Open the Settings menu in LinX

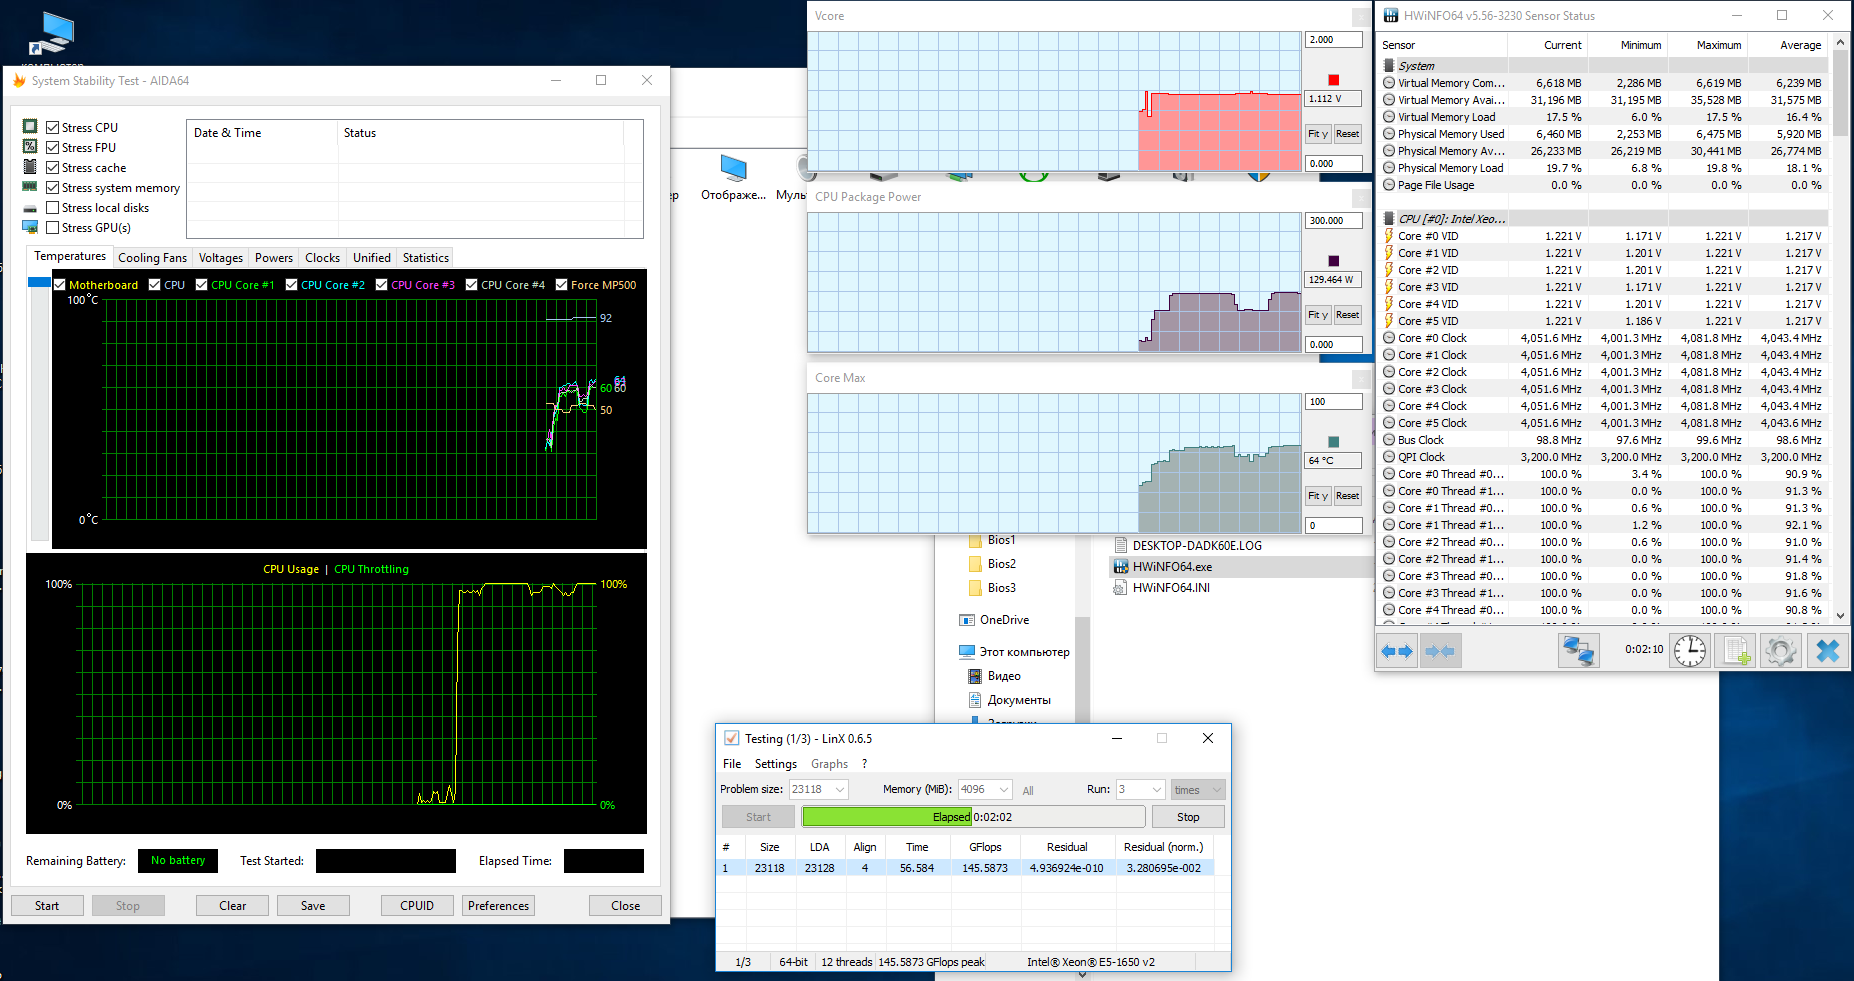point(776,764)
